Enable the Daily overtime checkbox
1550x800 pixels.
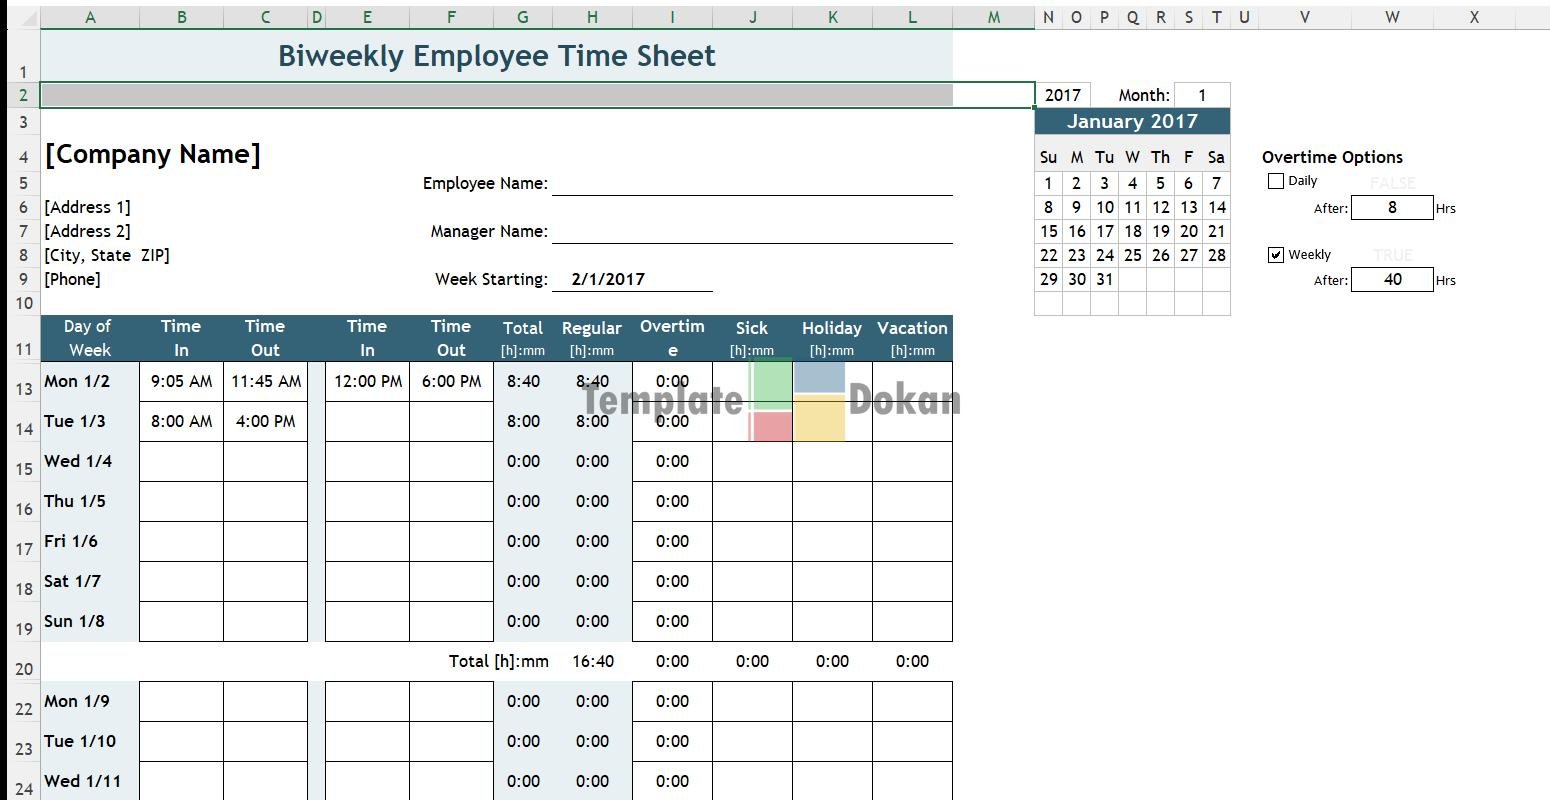(x=1276, y=181)
